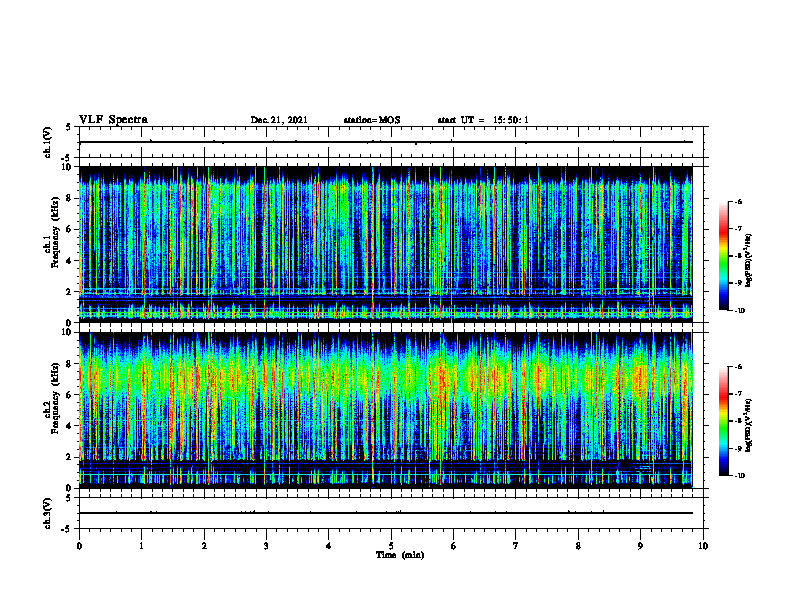Click the ch.2 spectrogram color scale bar

pos(723,421)
